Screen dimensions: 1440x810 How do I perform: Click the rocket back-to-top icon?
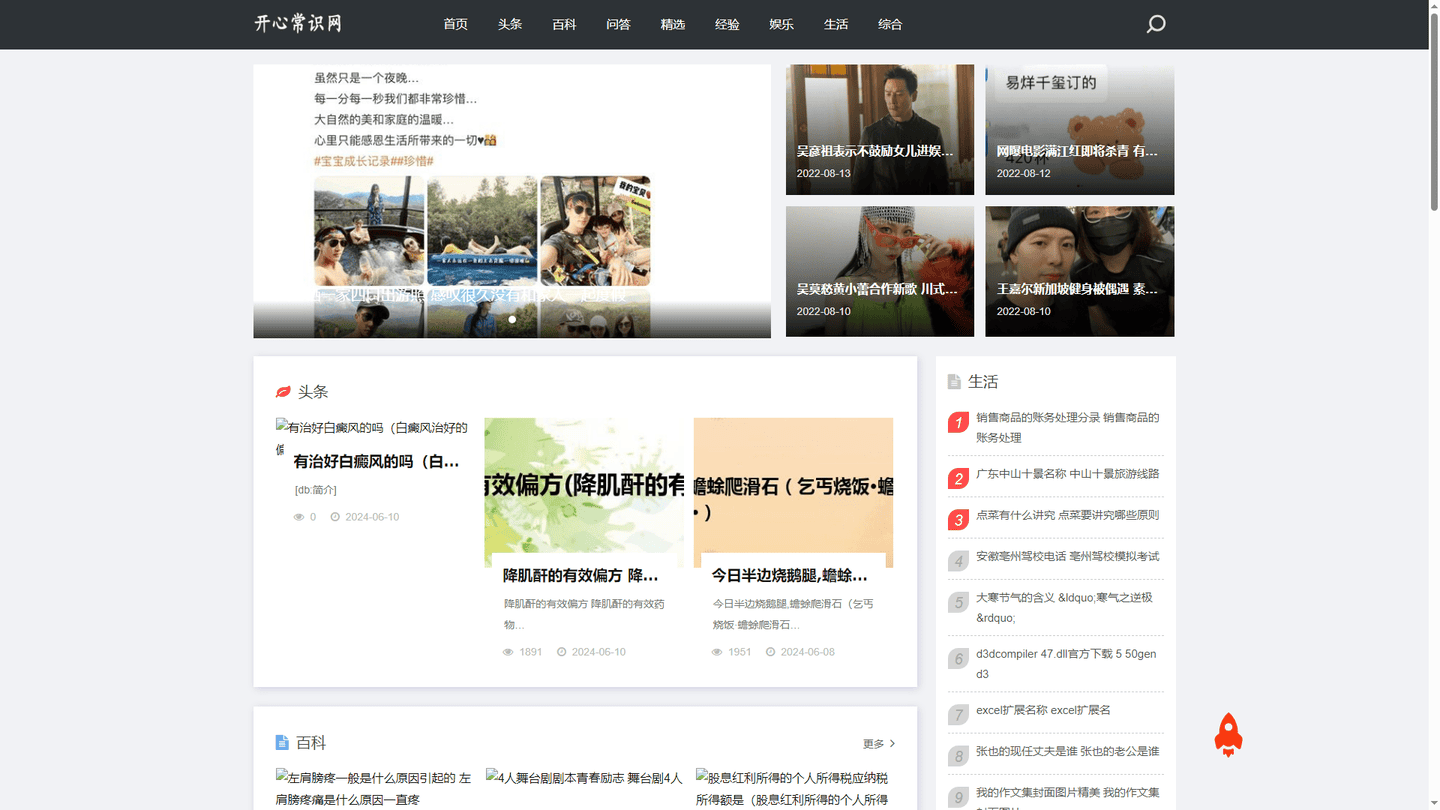coord(1228,734)
